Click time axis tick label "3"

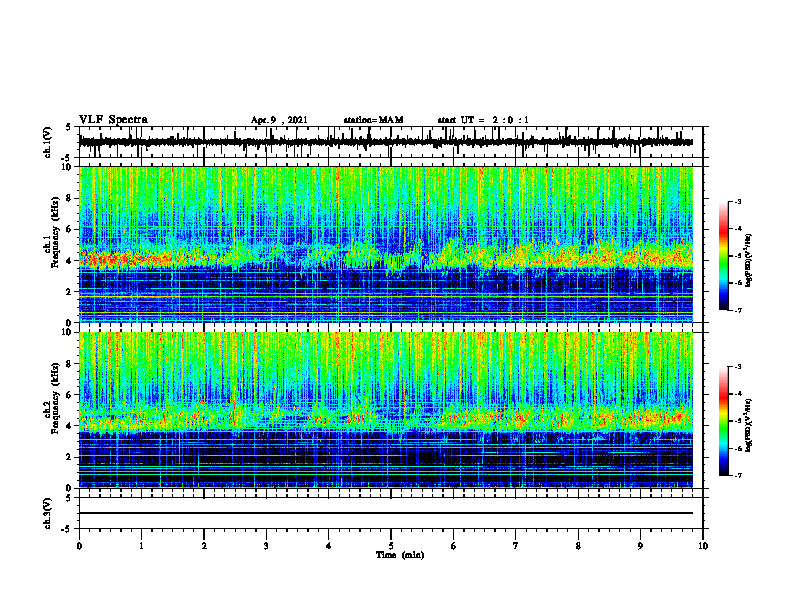[266, 546]
